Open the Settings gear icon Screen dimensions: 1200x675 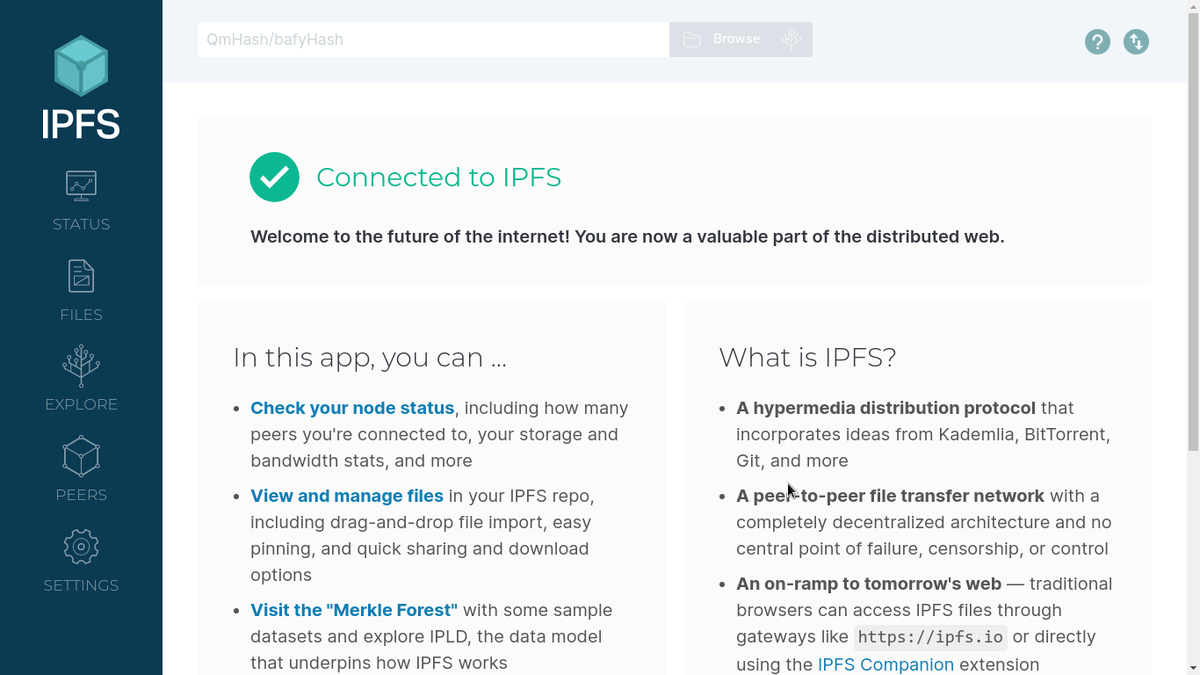coord(81,547)
